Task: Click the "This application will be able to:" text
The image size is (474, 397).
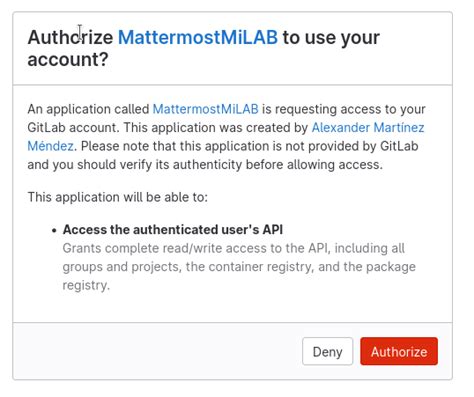Action: (x=118, y=197)
